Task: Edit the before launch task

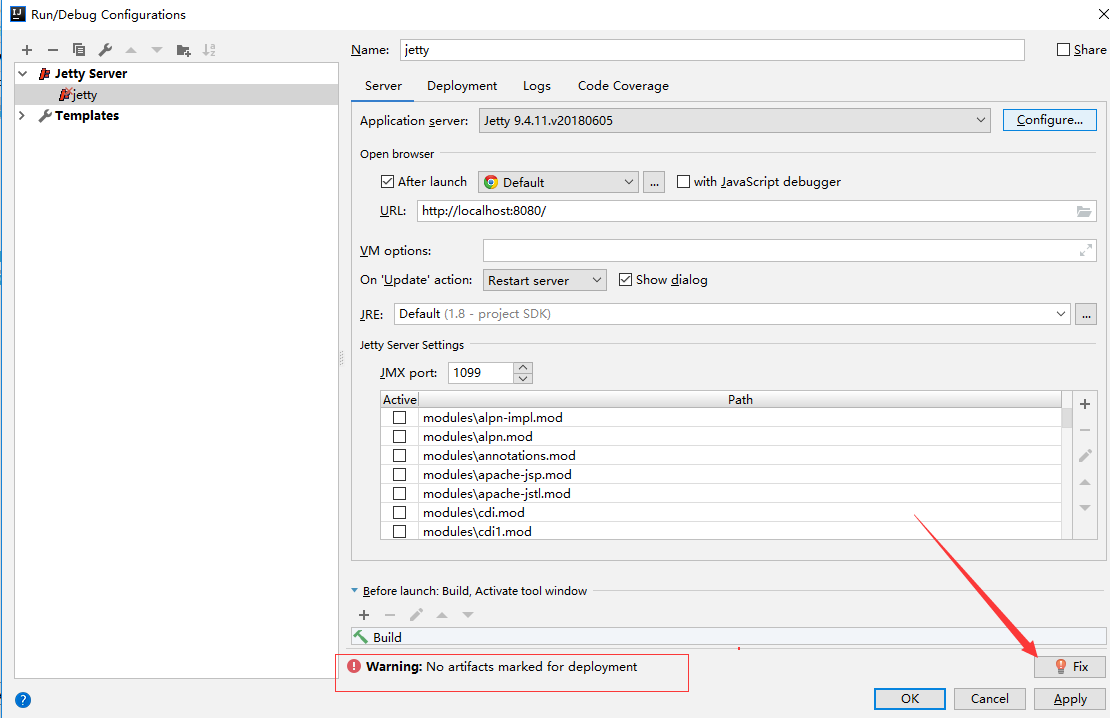Action: click(x=416, y=615)
